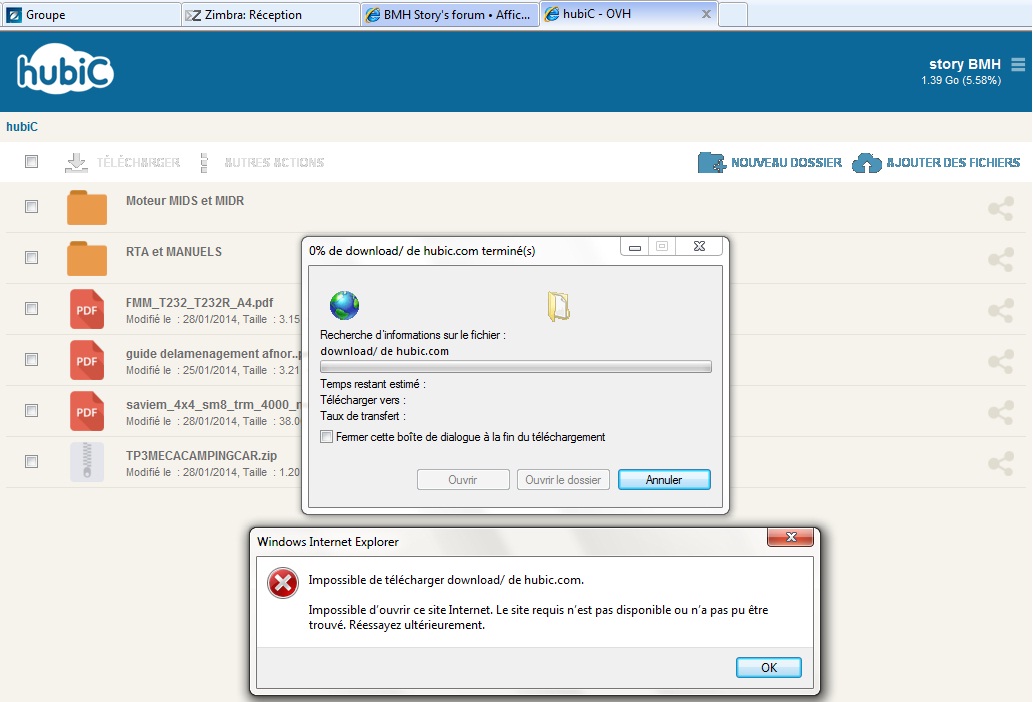The image size is (1033, 702).
Task: Click the share icon for Moteur MIDS et MIDR
Action: coord(1000,209)
